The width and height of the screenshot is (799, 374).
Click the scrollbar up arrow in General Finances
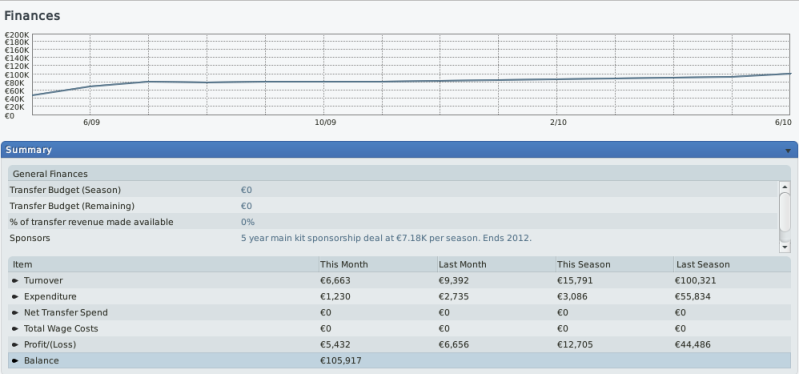pos(785,187)
